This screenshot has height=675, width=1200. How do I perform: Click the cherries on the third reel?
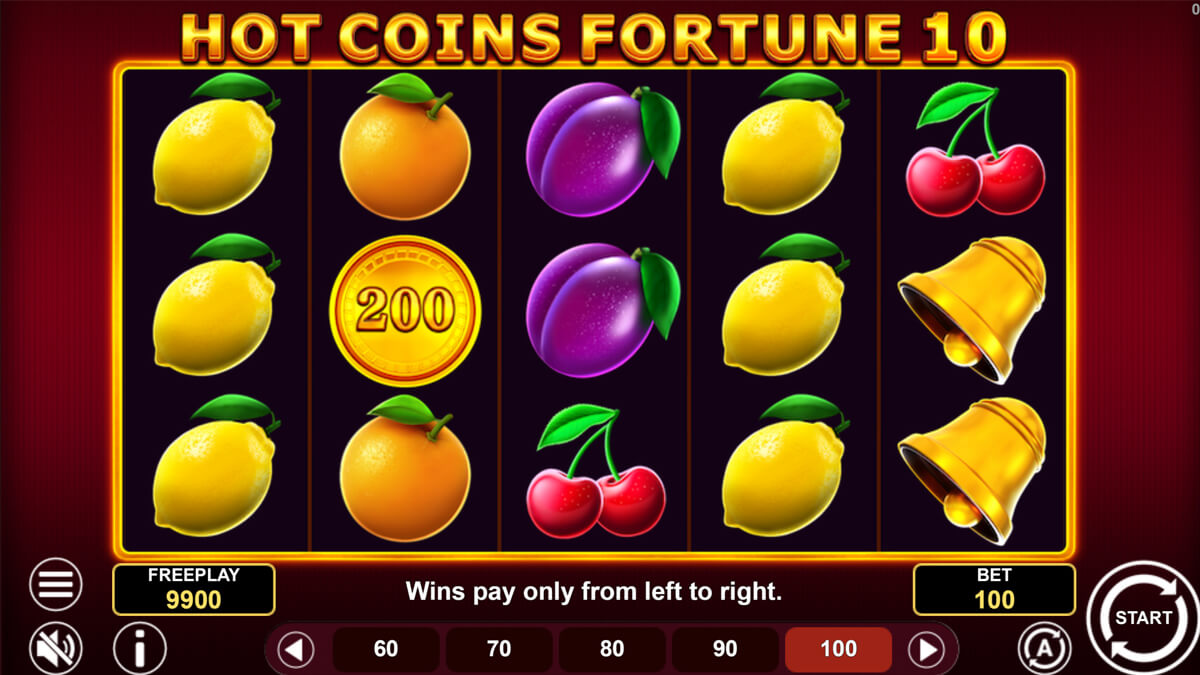596,470
